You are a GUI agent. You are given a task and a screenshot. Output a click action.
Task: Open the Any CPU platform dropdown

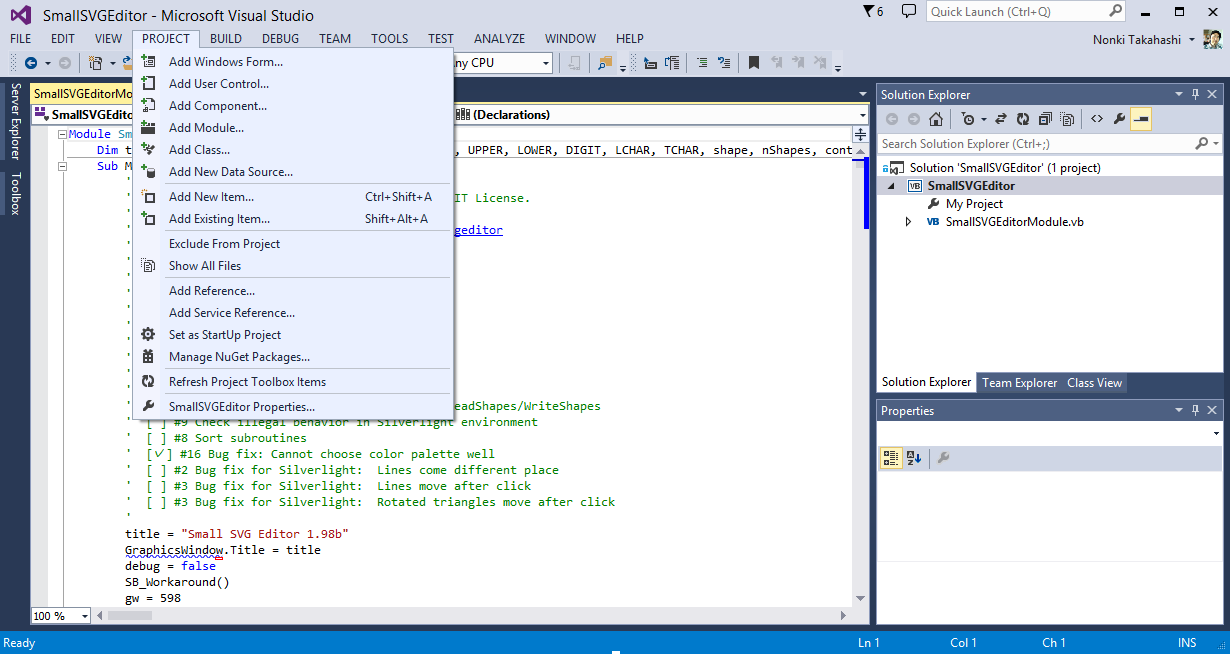click(x=546, y=63)
